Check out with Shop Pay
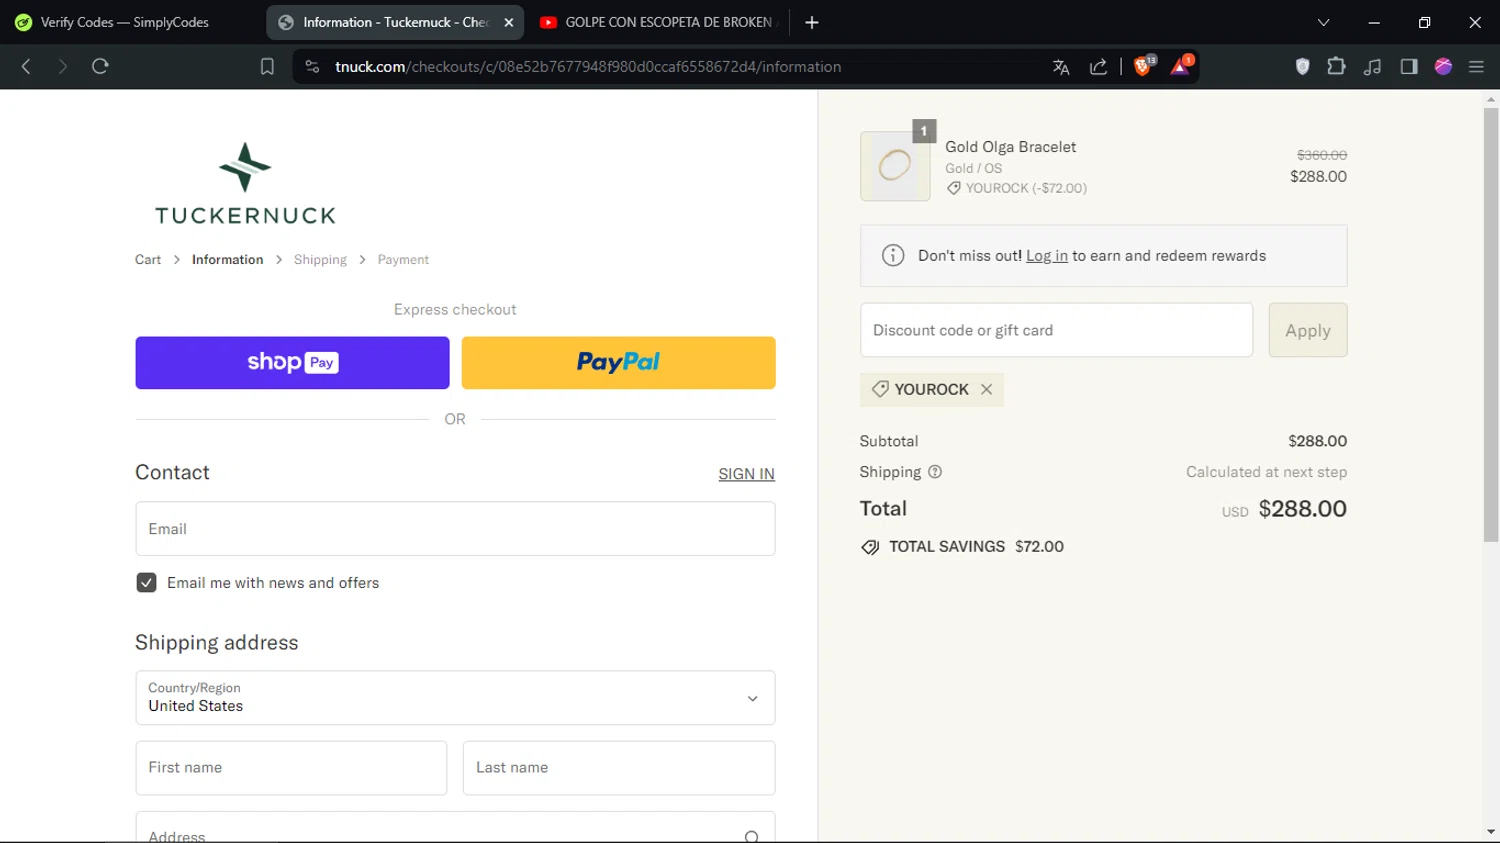1500x843 pixels. 292,363
